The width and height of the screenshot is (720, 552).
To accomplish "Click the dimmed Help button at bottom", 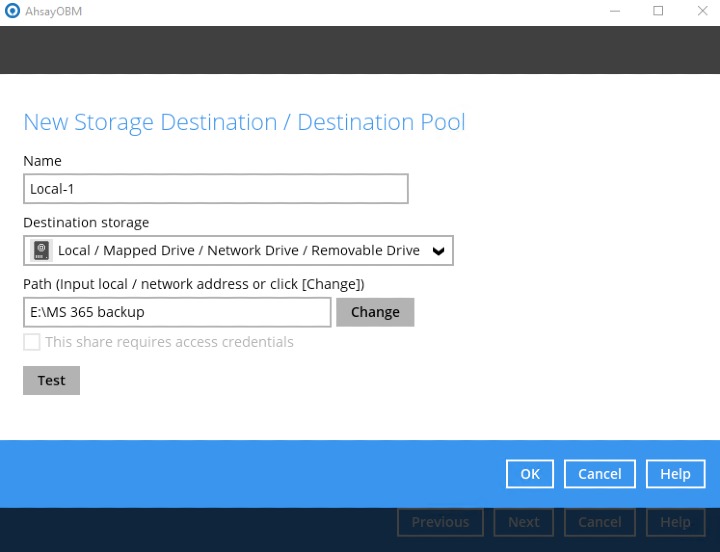I will (675, 522).
